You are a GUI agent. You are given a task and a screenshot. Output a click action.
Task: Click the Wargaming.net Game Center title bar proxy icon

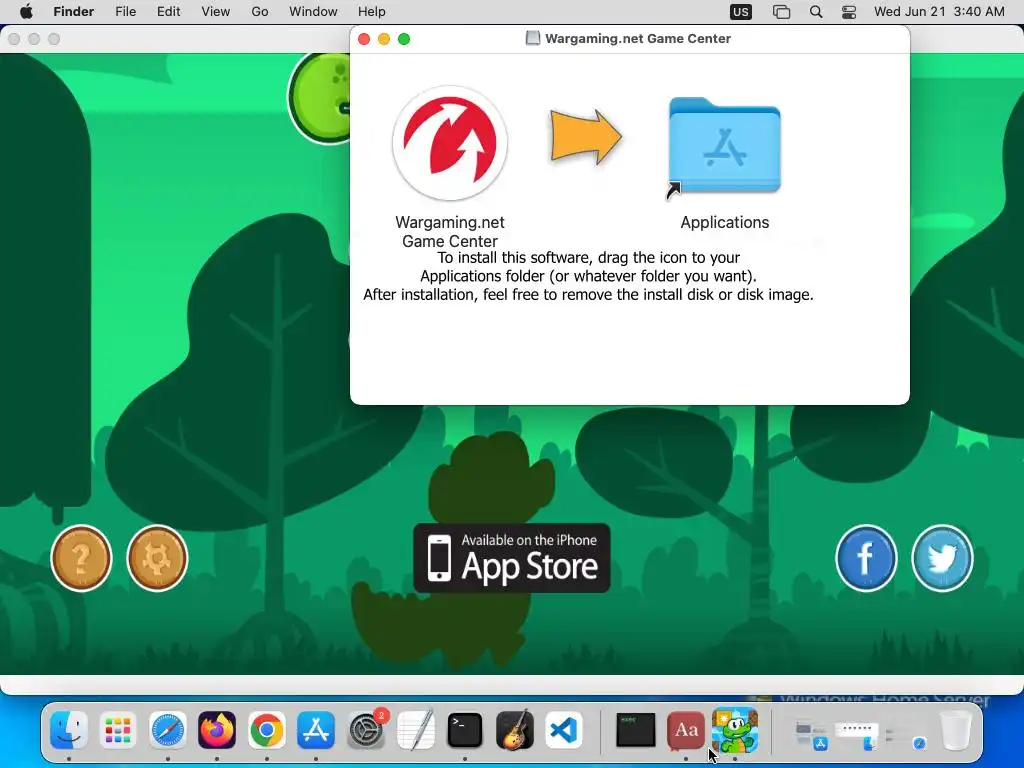click(x=533, y=39)
